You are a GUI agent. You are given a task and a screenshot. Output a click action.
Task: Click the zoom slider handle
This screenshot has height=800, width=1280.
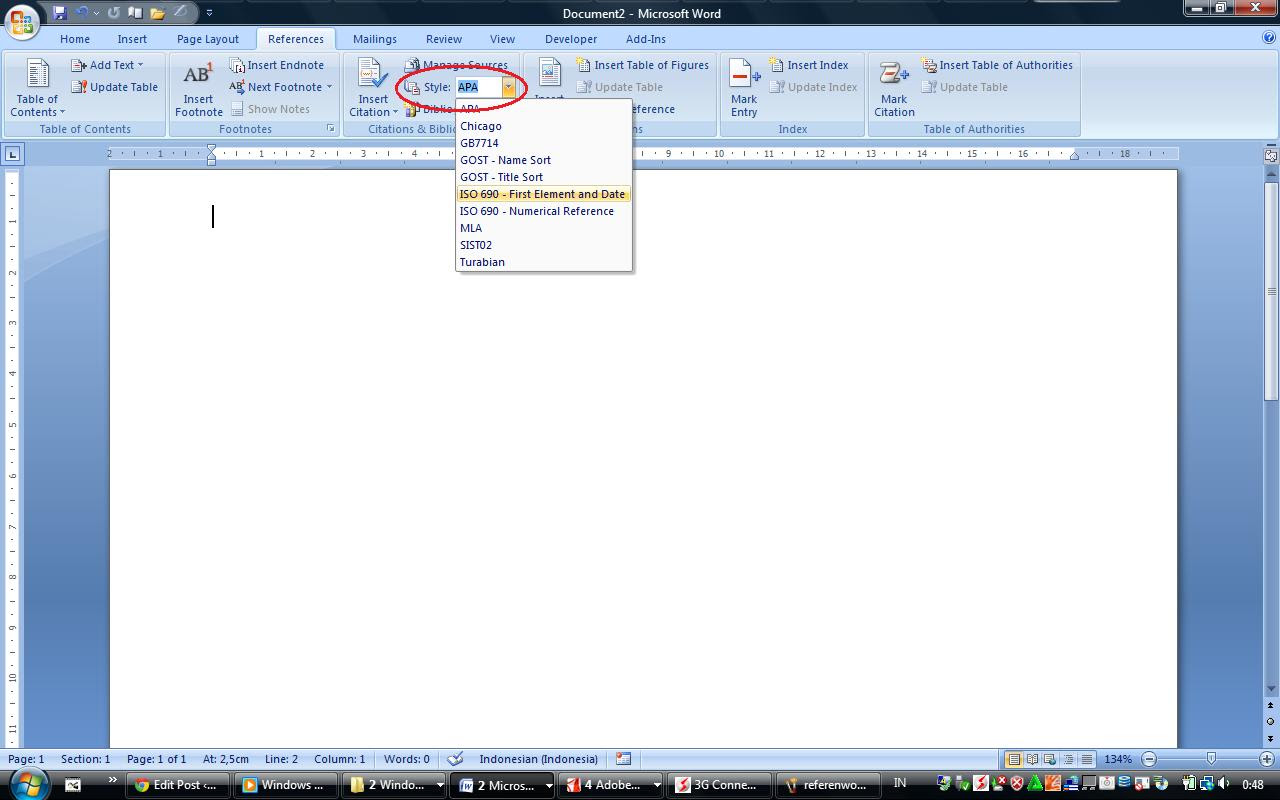click(1212, 759)
